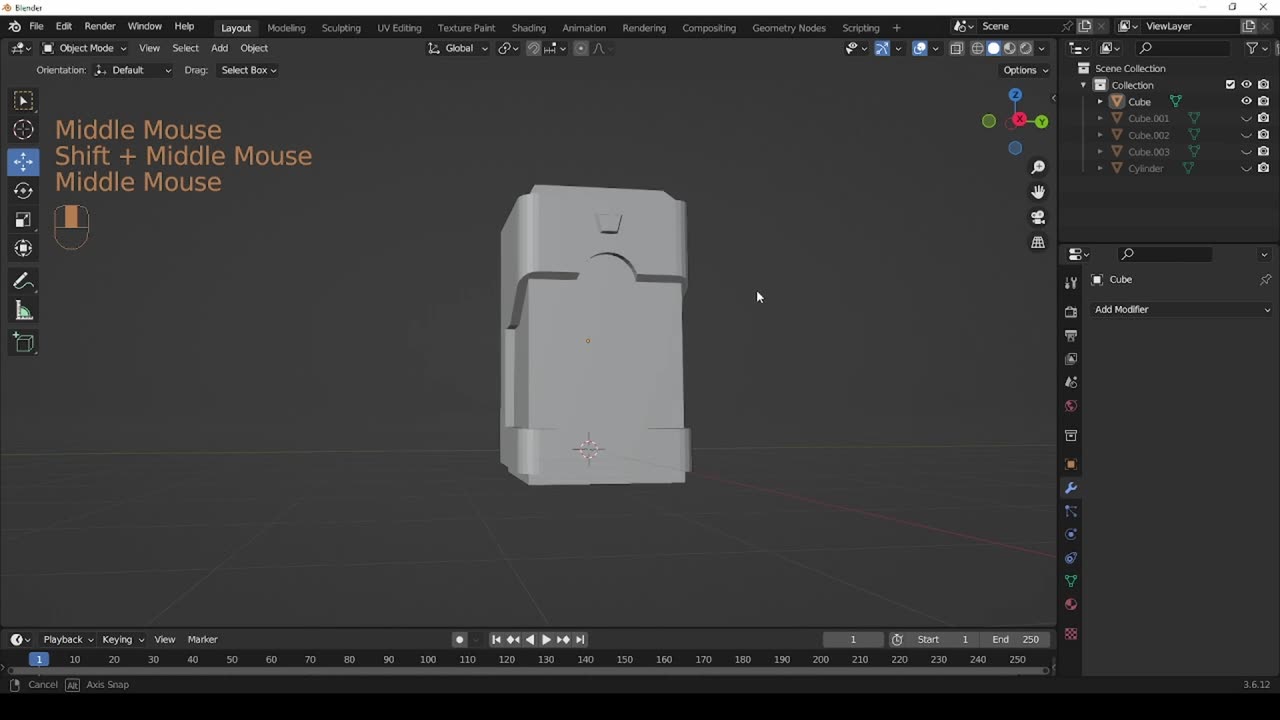
Task: Choose the Move tool
Action: (x=23, y=161)
